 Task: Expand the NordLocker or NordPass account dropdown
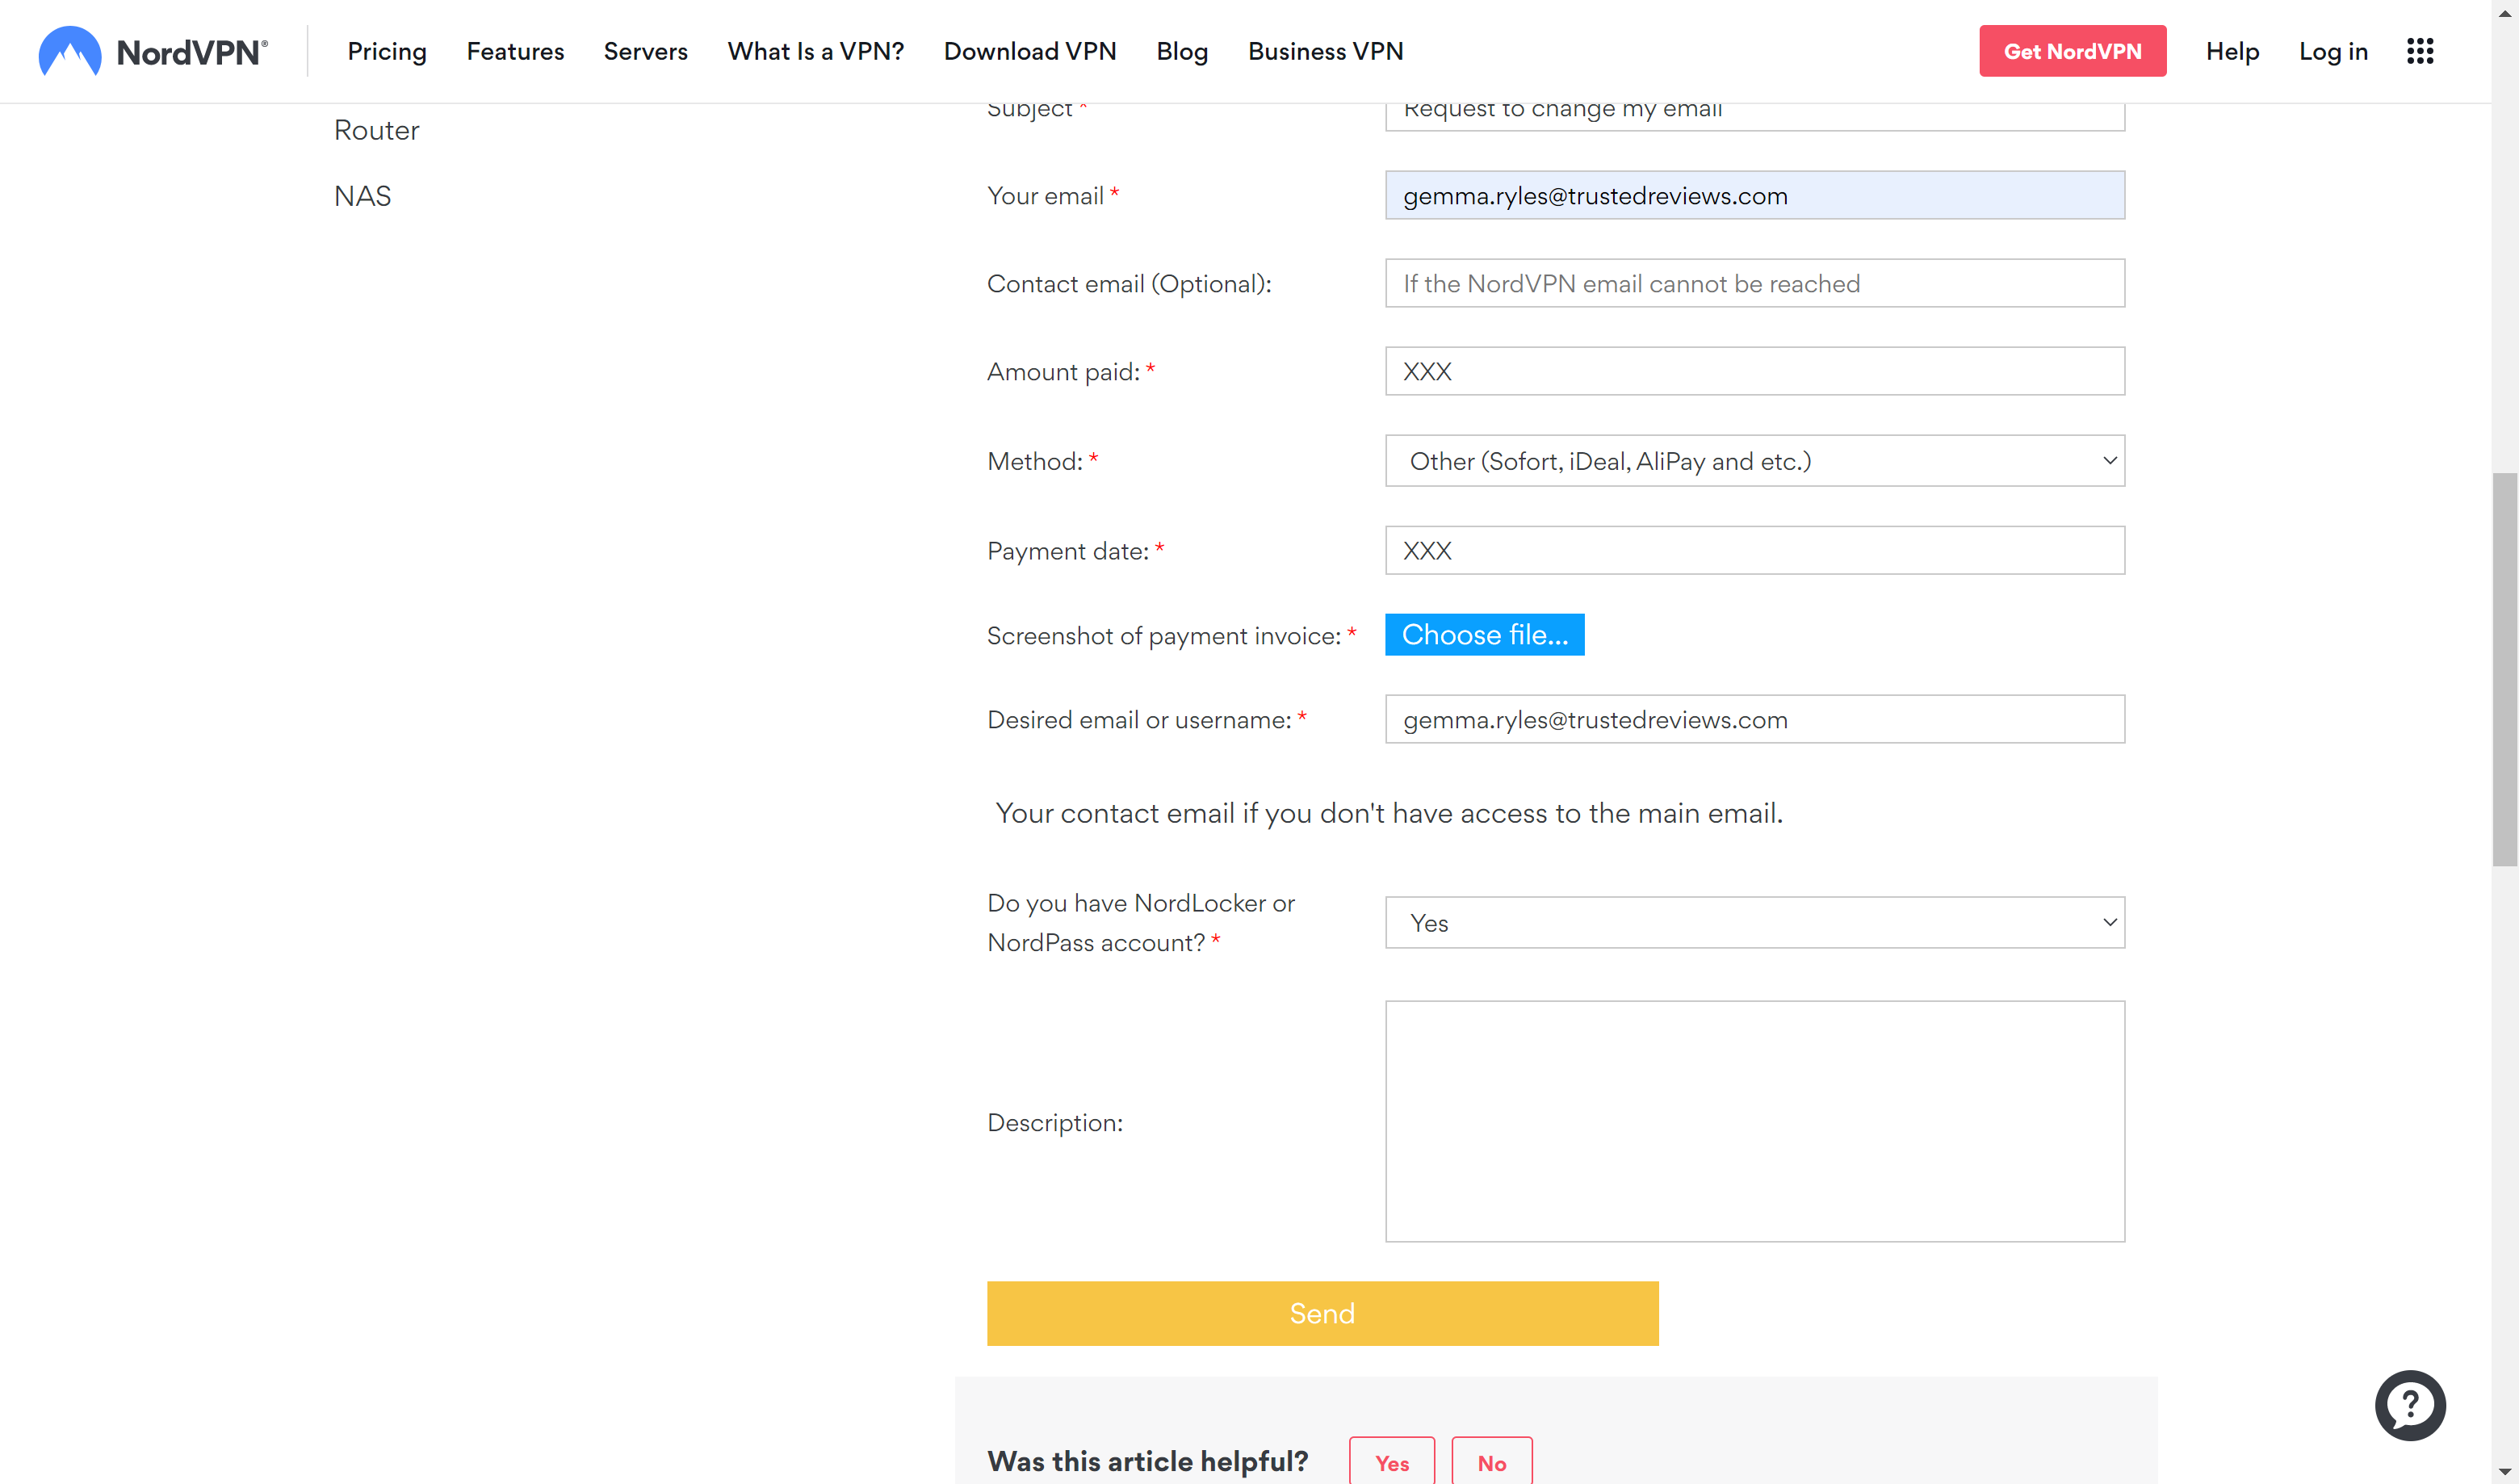(x=1754, y=922)
